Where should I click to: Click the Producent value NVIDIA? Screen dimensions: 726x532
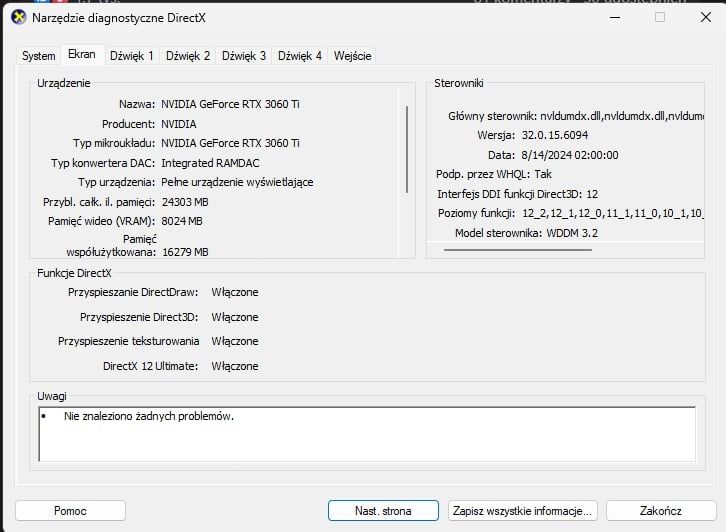(179, 124)
